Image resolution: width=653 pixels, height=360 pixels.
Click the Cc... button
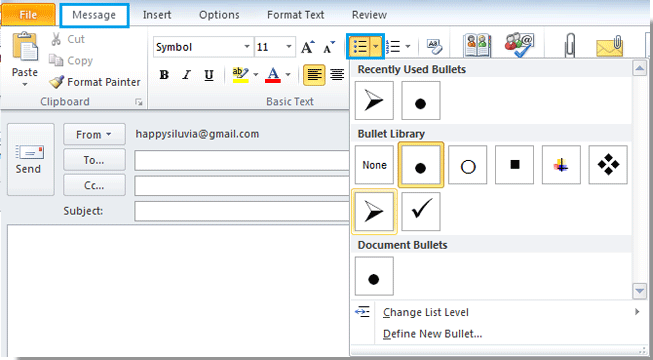click(94, 185)
